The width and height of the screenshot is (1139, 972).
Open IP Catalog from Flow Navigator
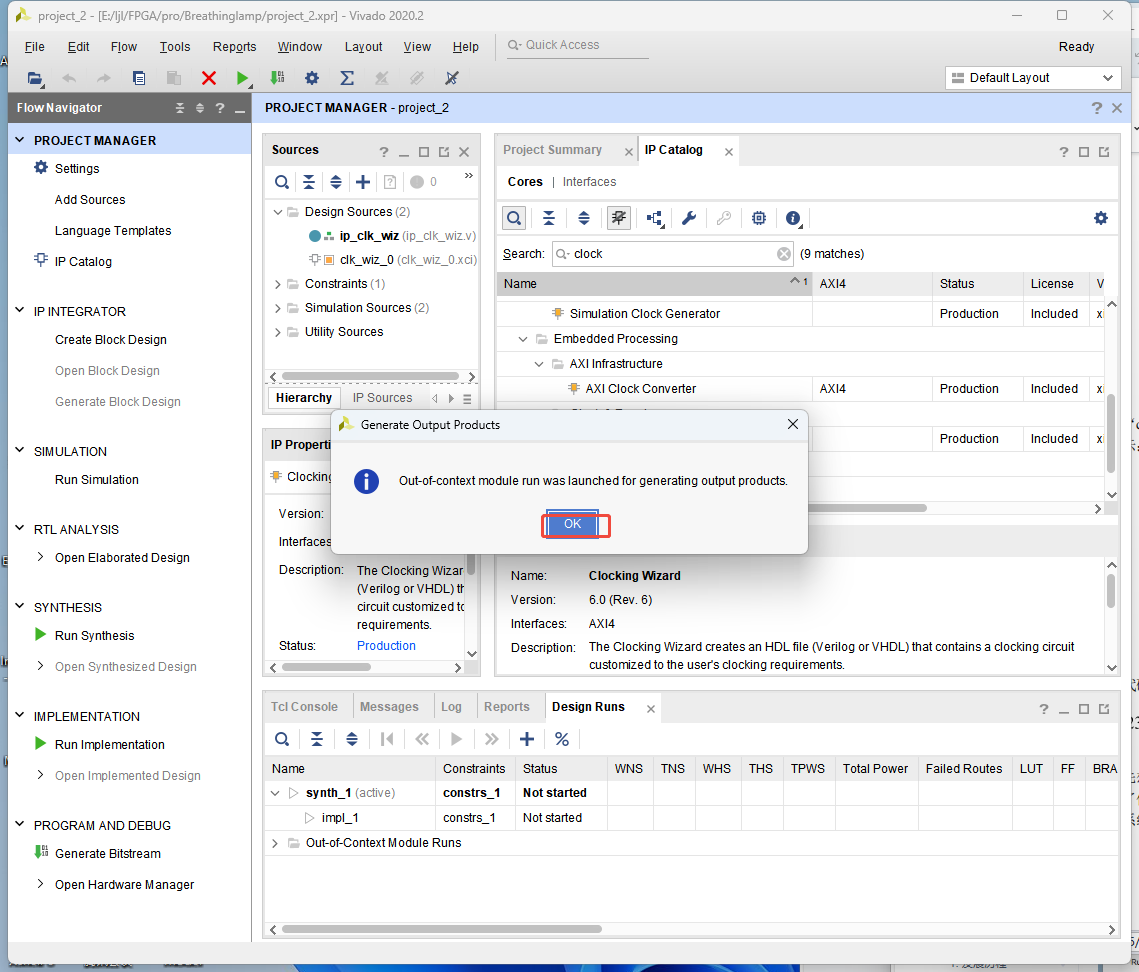click(x=83, y=262)
